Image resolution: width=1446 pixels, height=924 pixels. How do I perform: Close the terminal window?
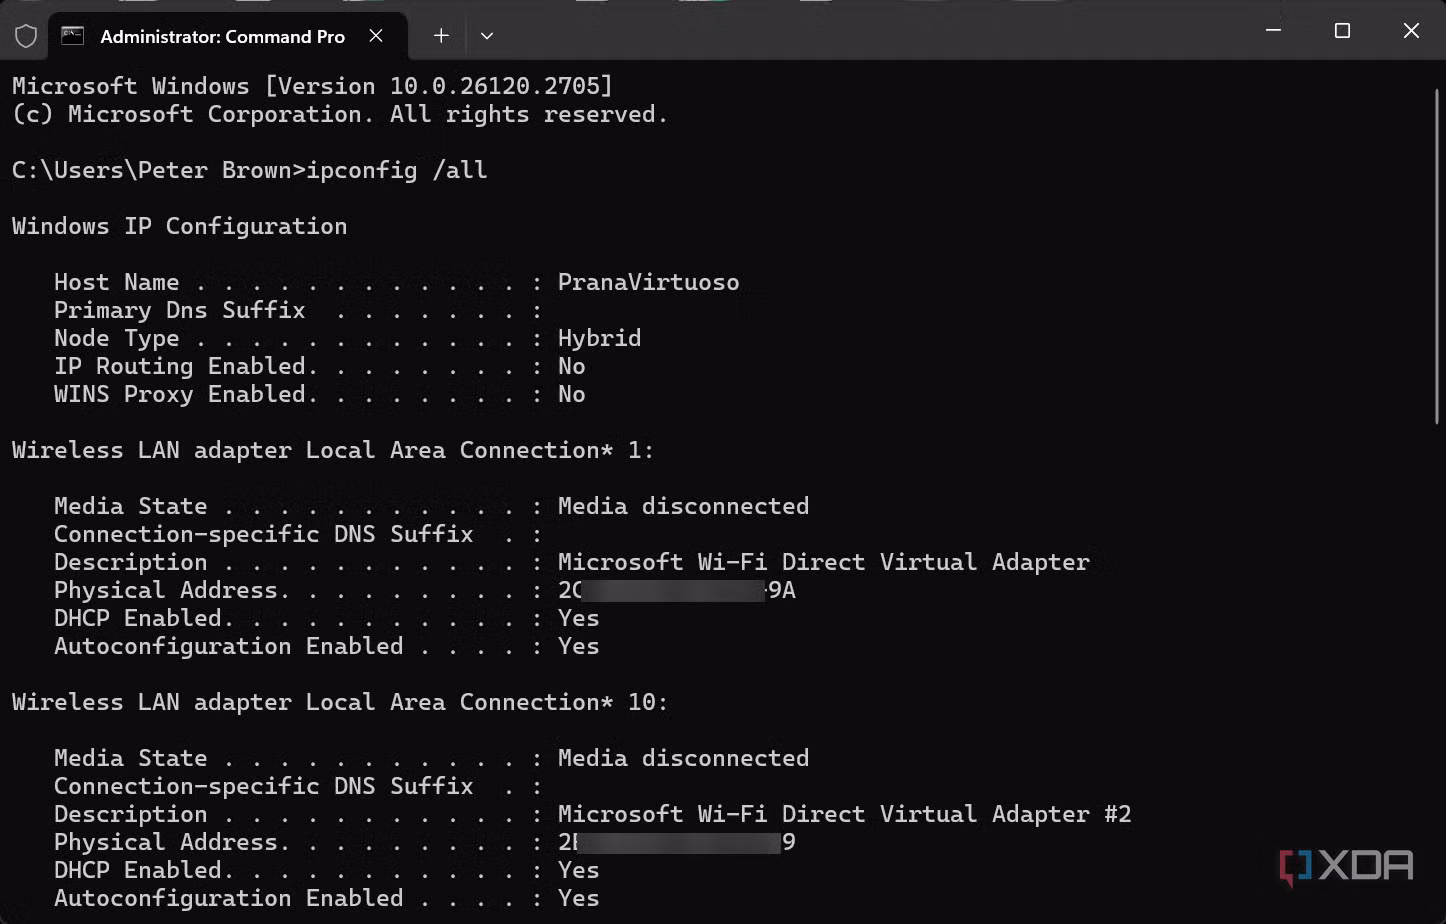pos(1411,30)
